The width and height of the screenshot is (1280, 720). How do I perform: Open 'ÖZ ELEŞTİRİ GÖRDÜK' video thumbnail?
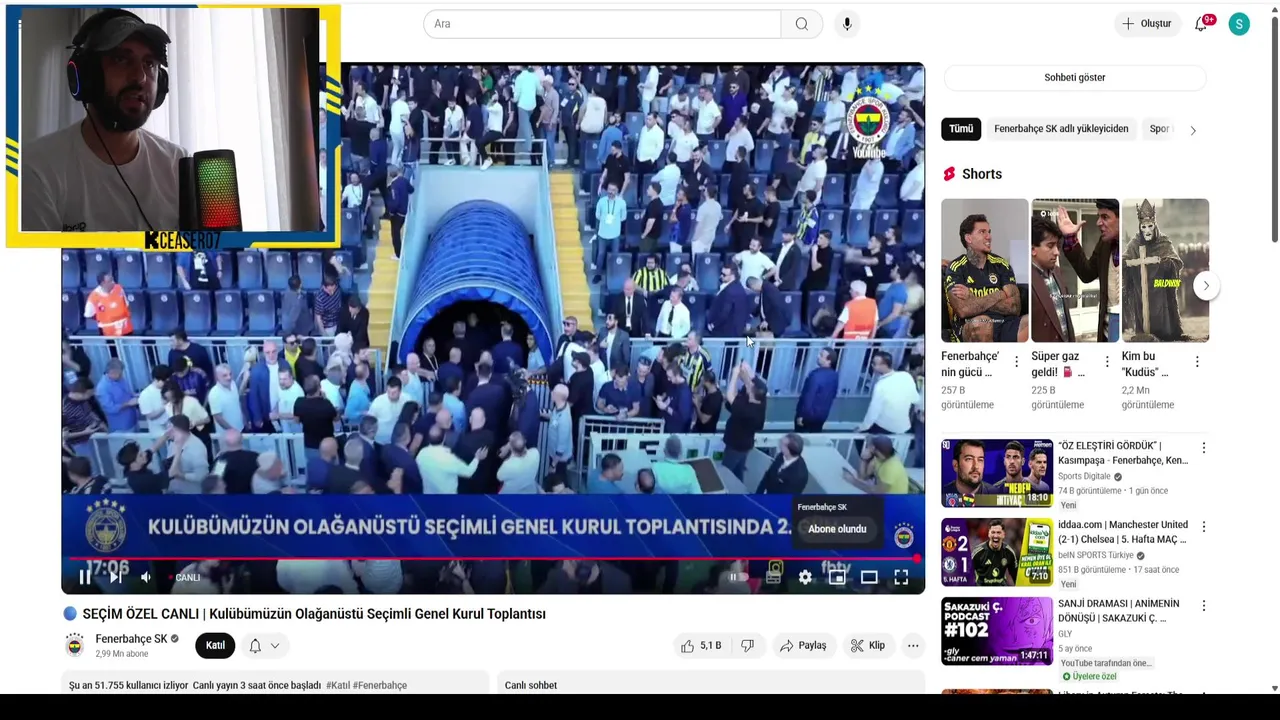[997, 473]
